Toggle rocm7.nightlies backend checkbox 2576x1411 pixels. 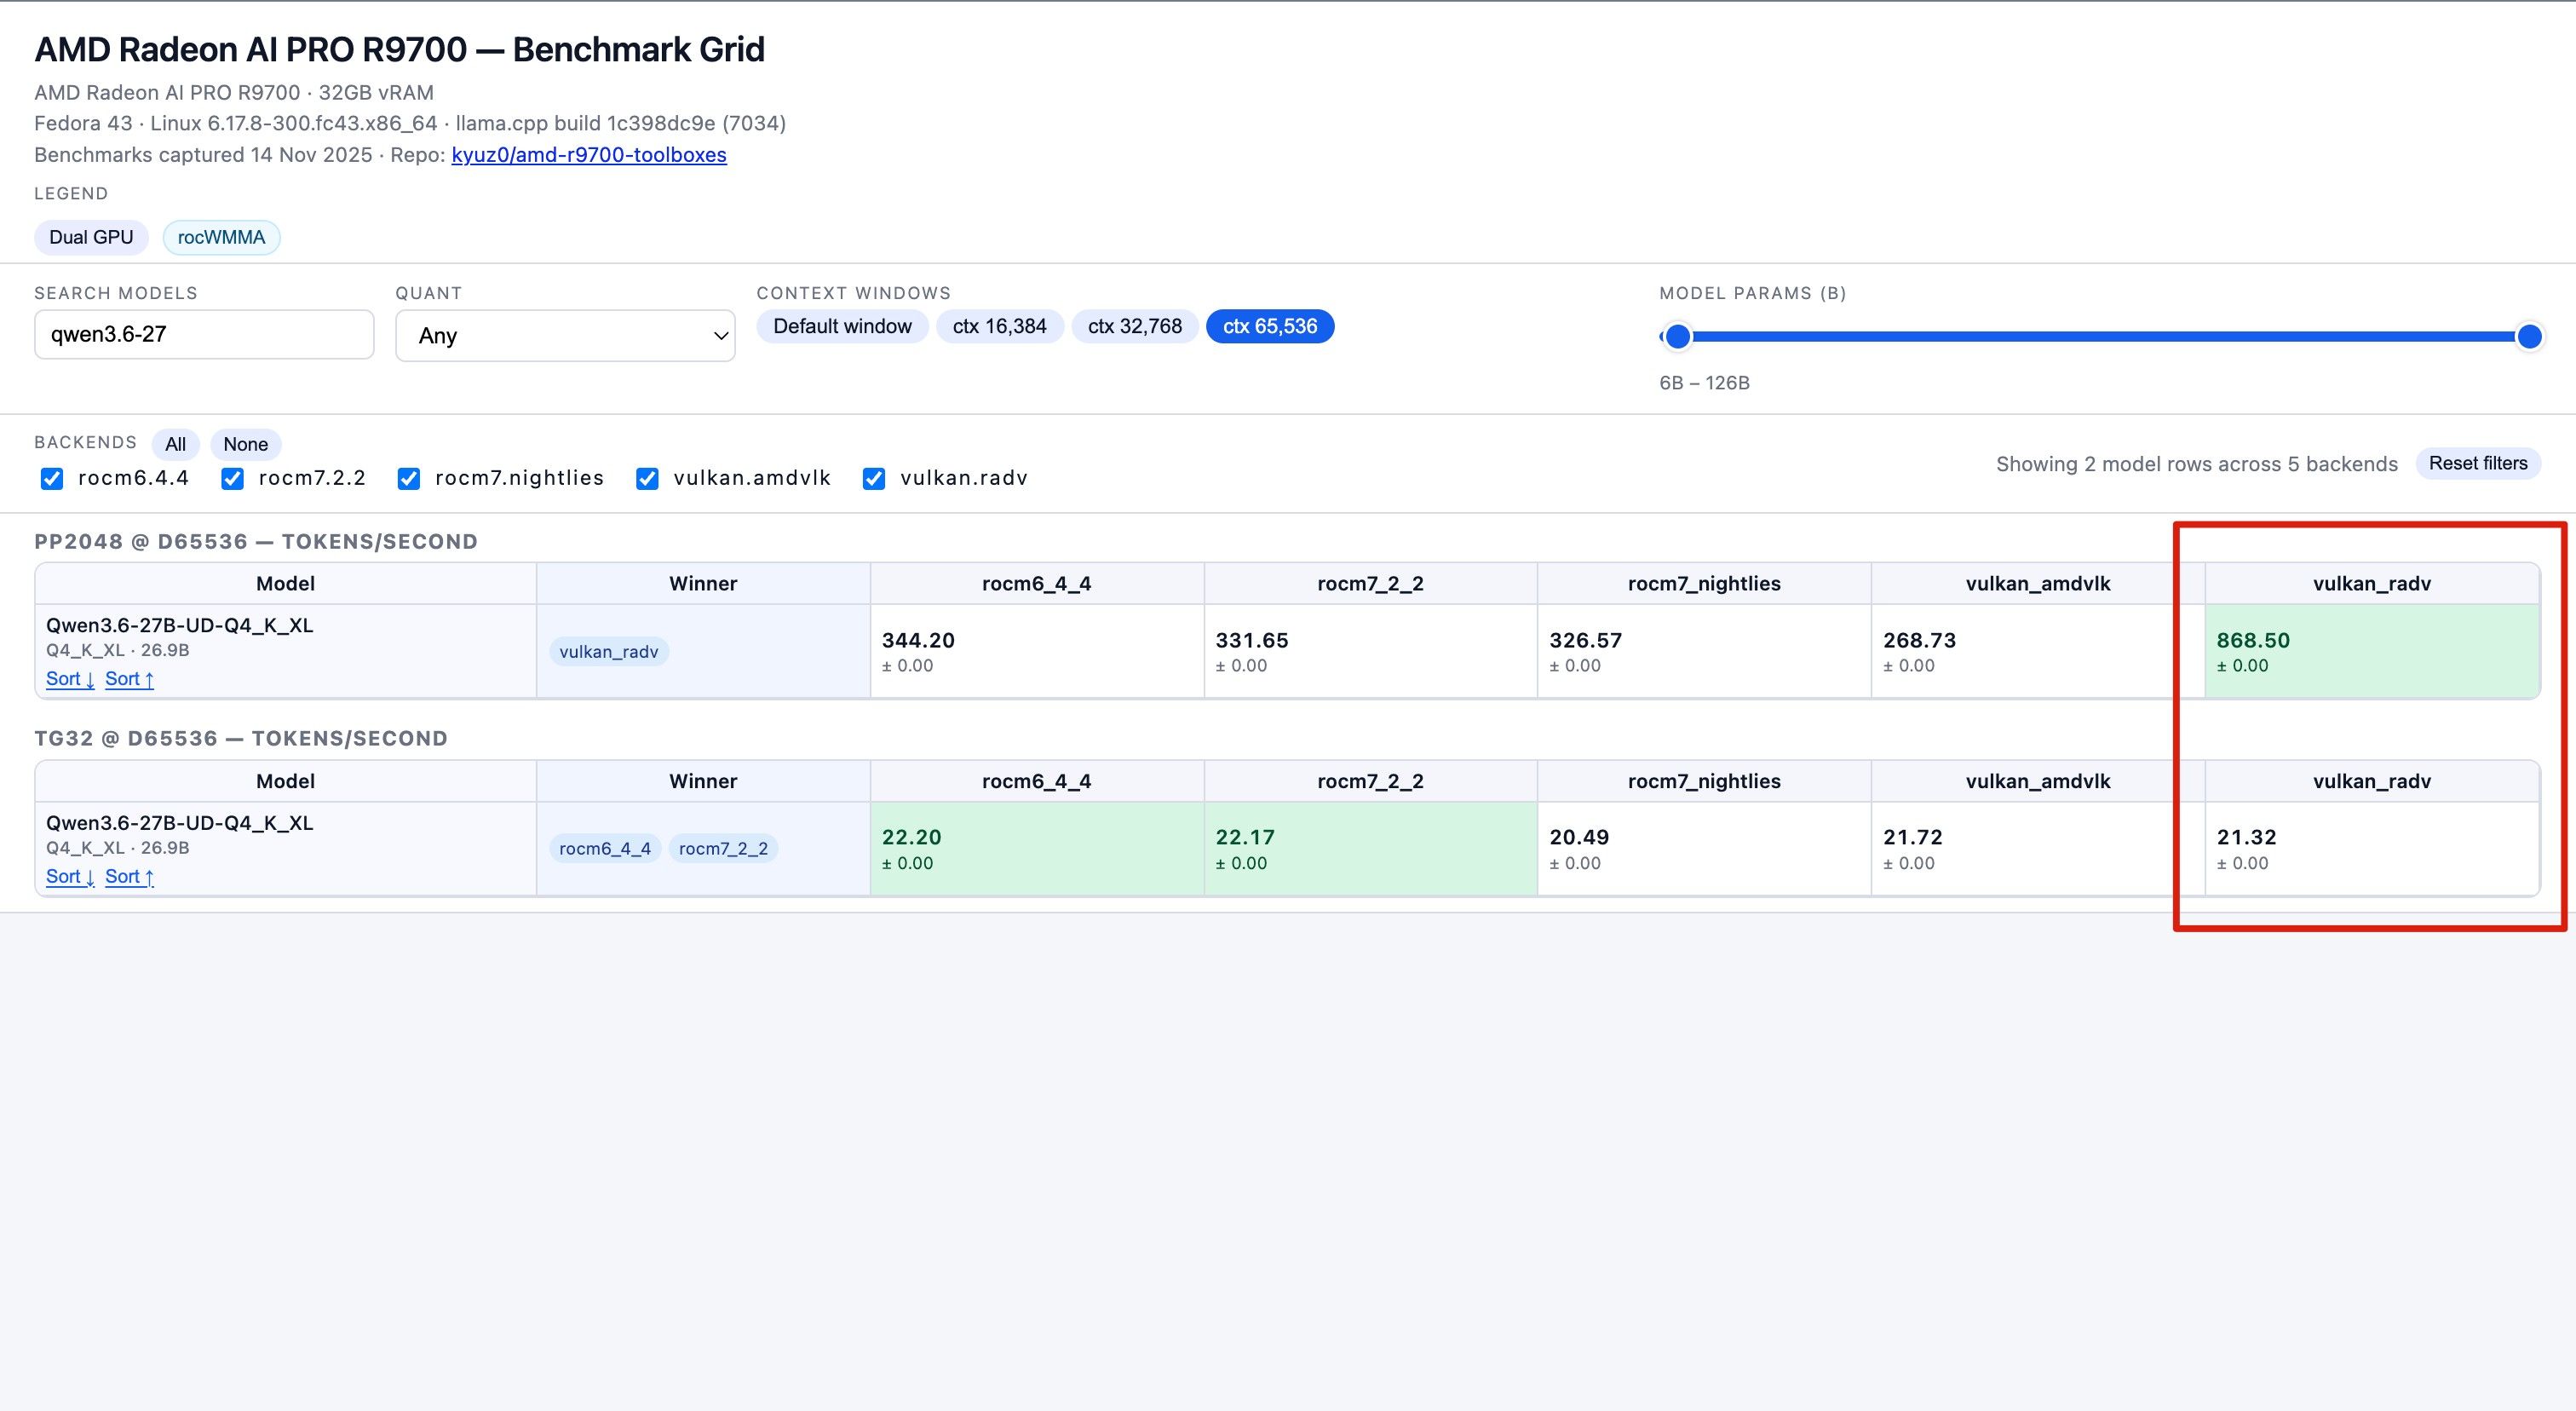coord(408,479)
